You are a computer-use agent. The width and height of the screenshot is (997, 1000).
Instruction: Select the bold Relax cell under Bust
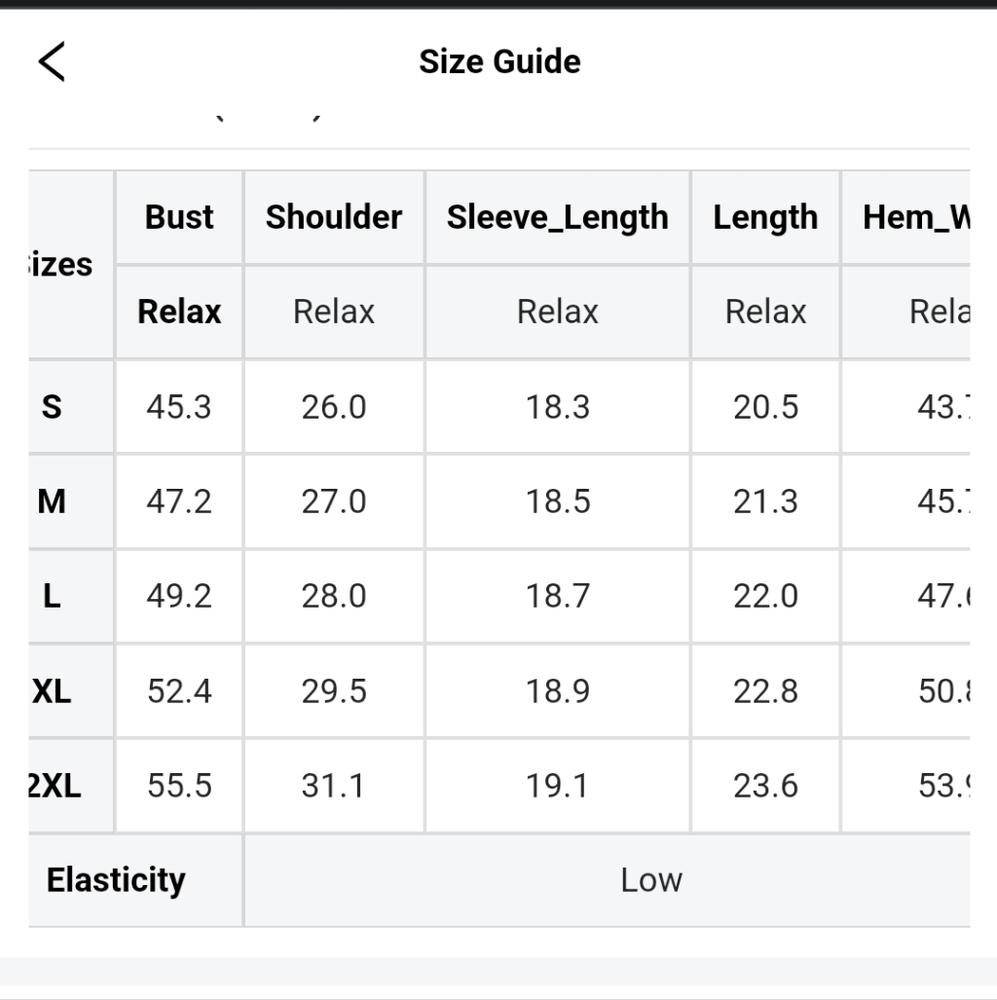[179, 312]
